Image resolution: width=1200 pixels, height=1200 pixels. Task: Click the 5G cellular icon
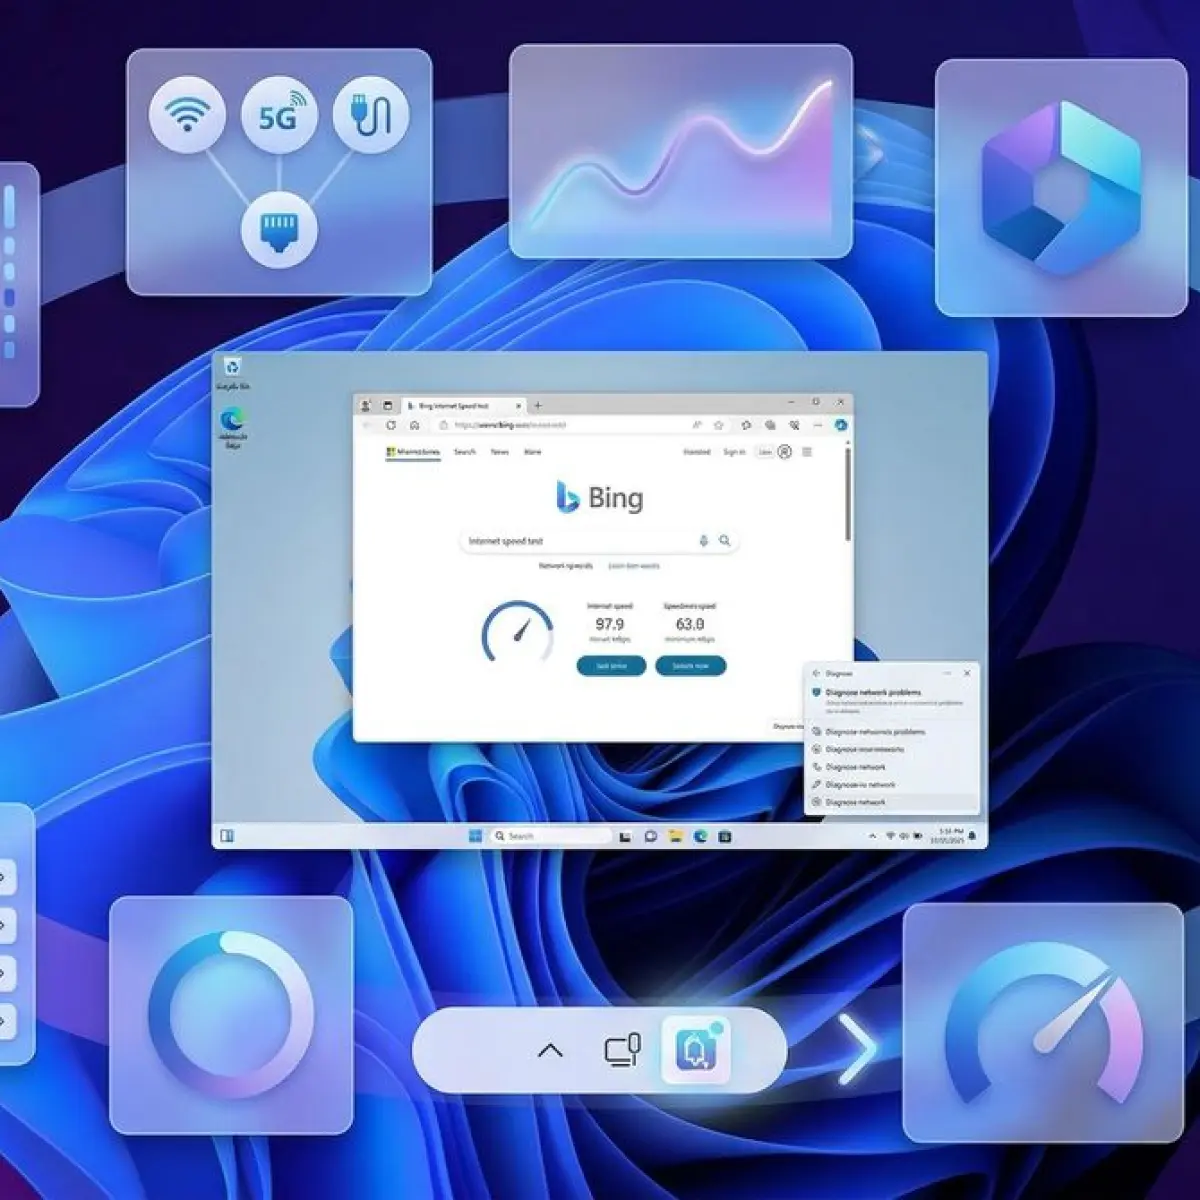tap(279, 115)
